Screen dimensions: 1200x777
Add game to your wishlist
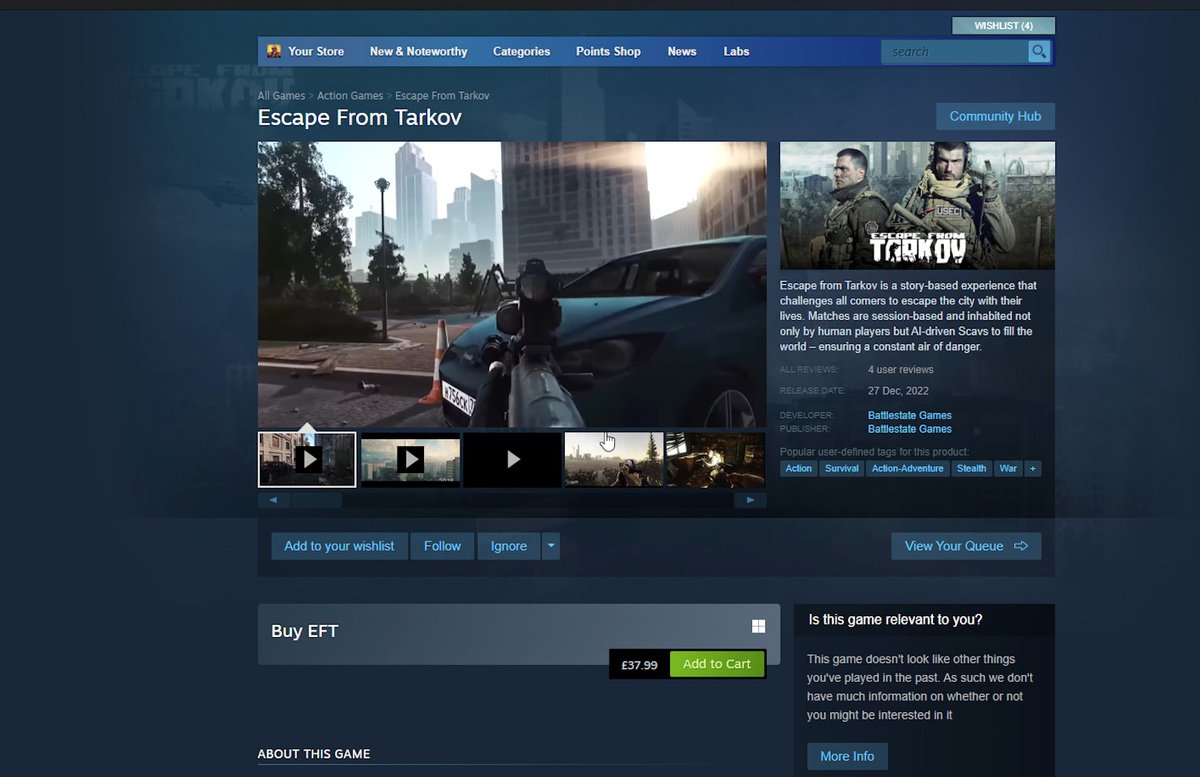point(339,546)
